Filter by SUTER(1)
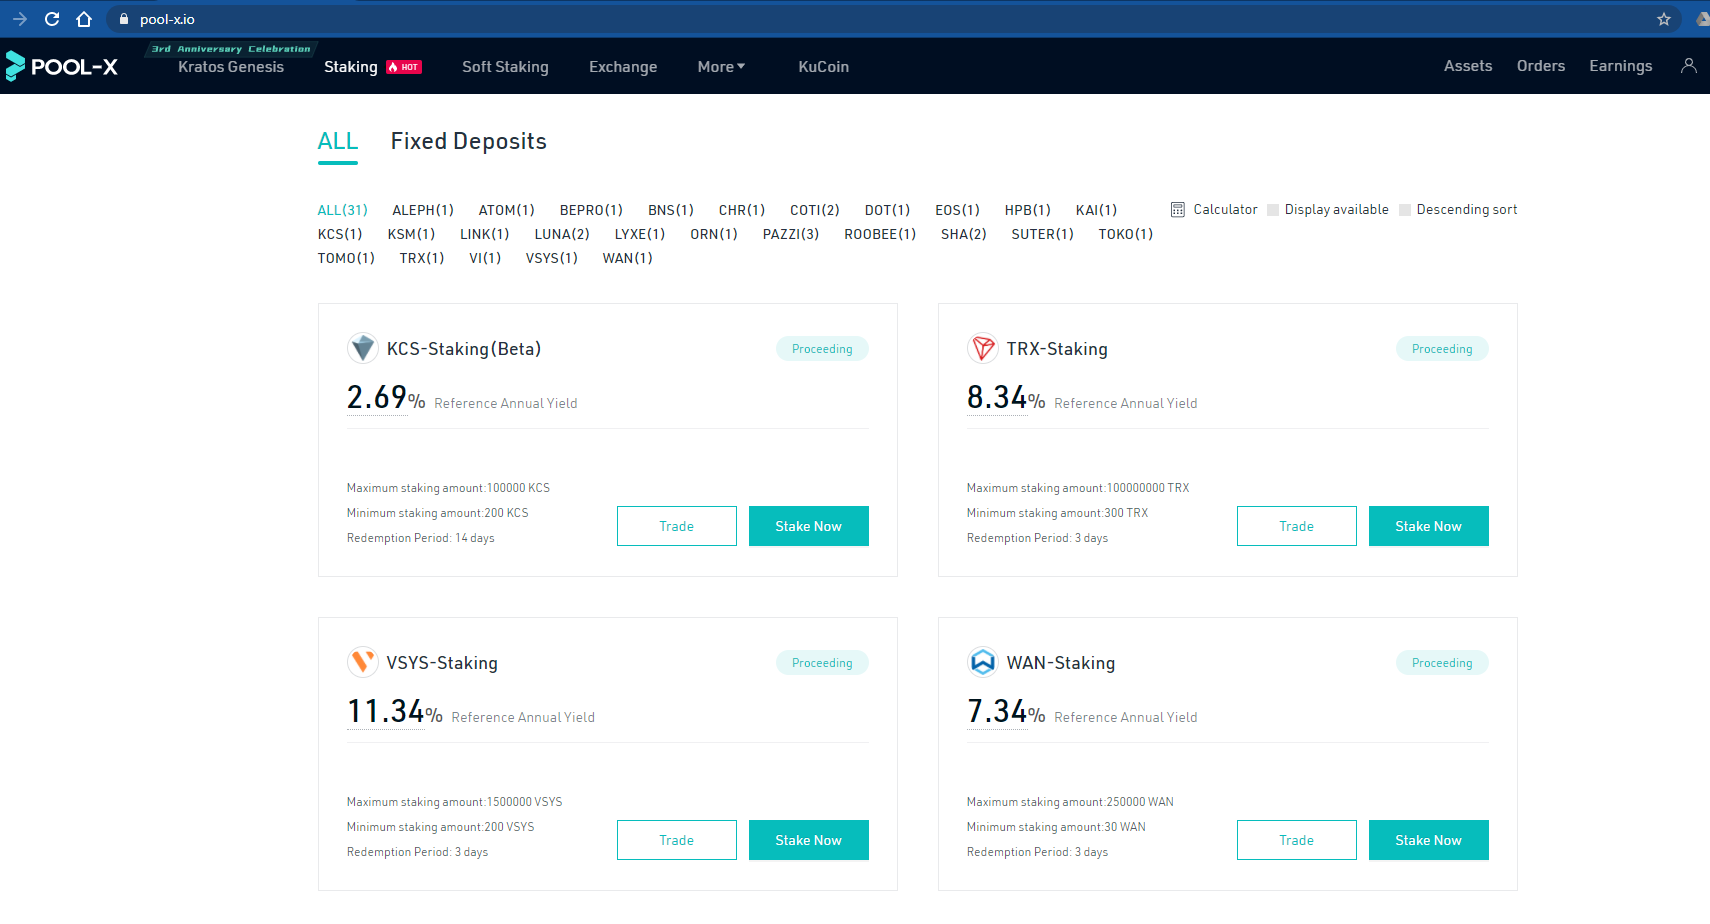 click(1042, 234)
